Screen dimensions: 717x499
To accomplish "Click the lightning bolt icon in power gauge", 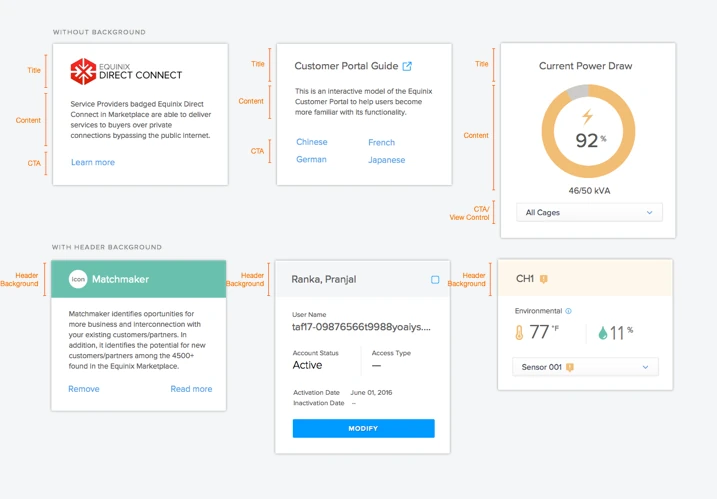I will click(x=588, y=117).
